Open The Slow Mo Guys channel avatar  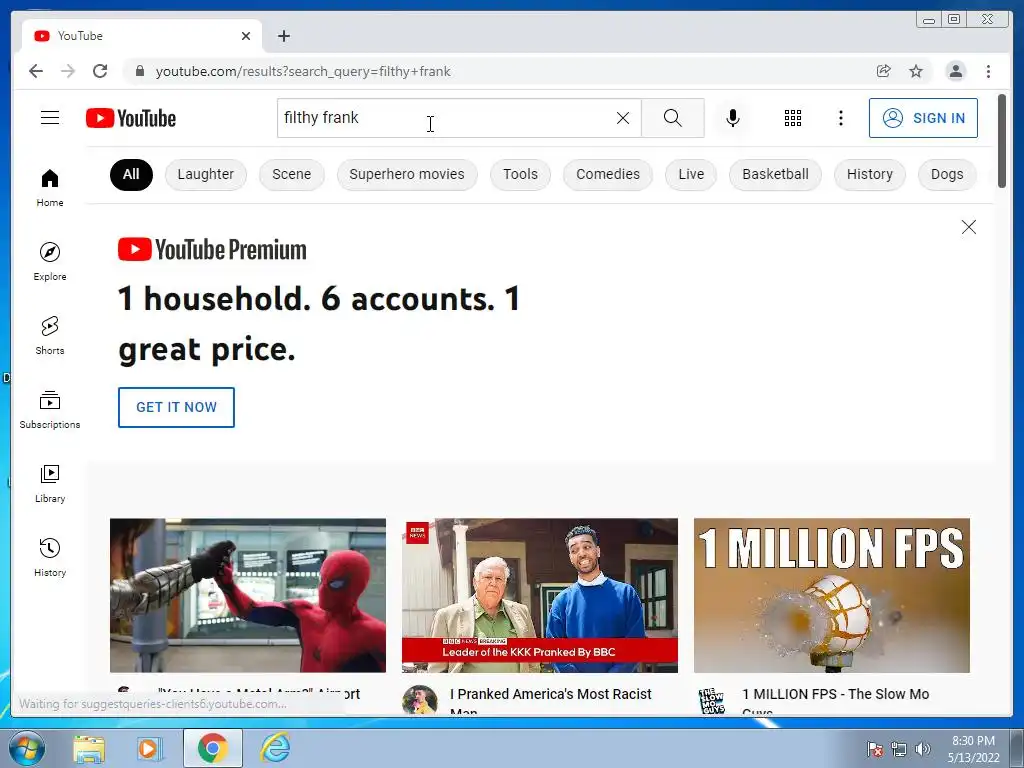(712, 700)
